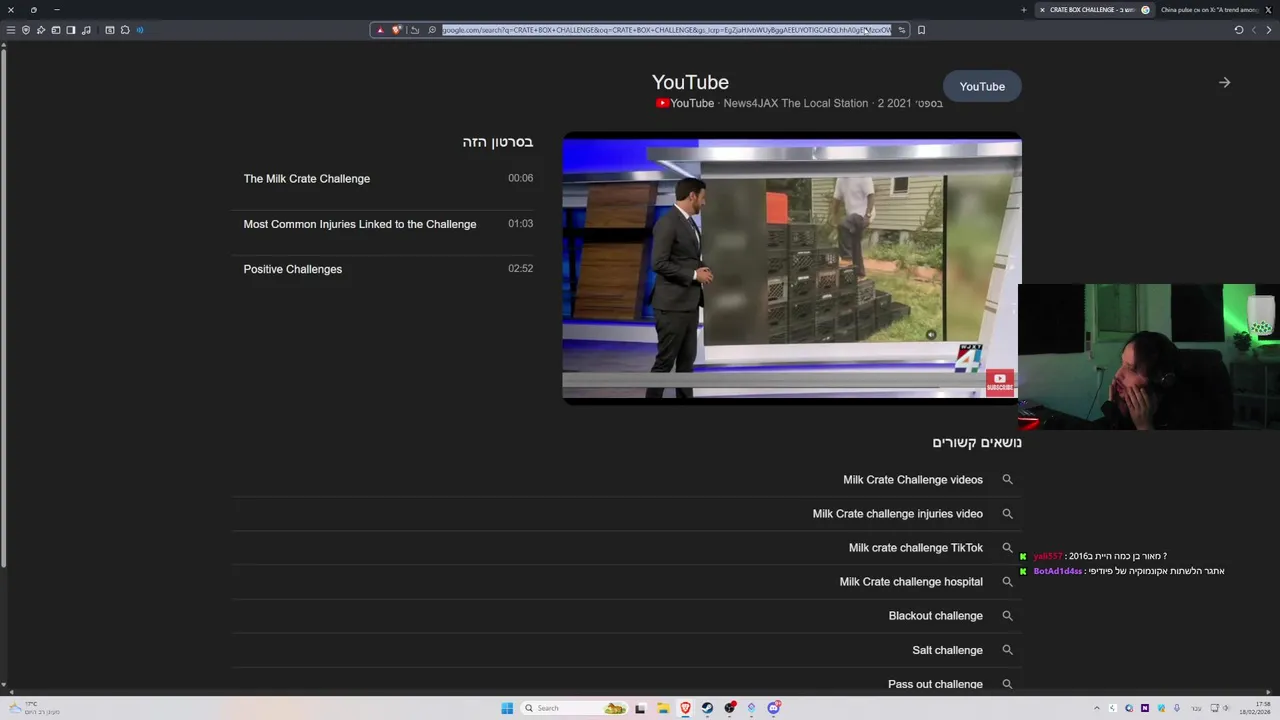Click magnifier beside Salt challenge

pos(1007,650)
